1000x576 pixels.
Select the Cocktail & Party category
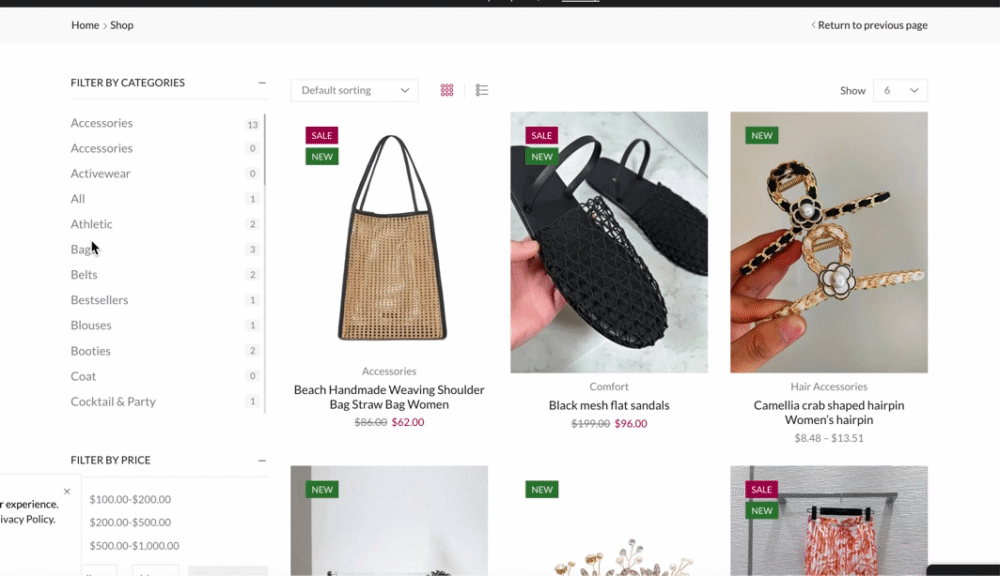click(113, 402)
